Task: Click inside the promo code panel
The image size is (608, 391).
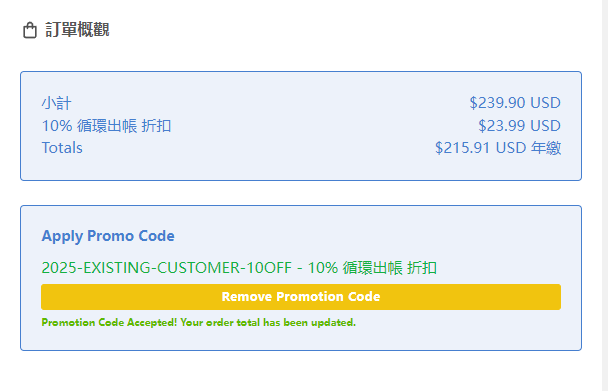Action: [301, 278]
